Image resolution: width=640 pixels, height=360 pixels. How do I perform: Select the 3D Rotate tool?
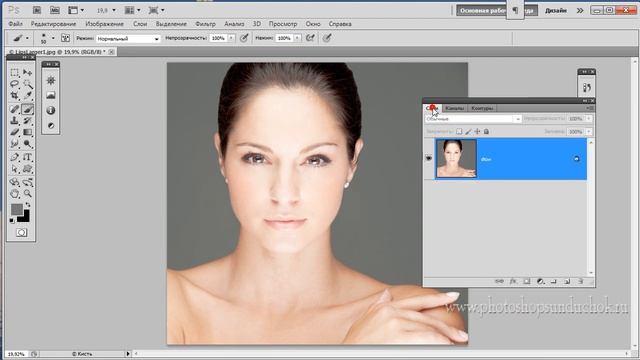pos(15,182)
